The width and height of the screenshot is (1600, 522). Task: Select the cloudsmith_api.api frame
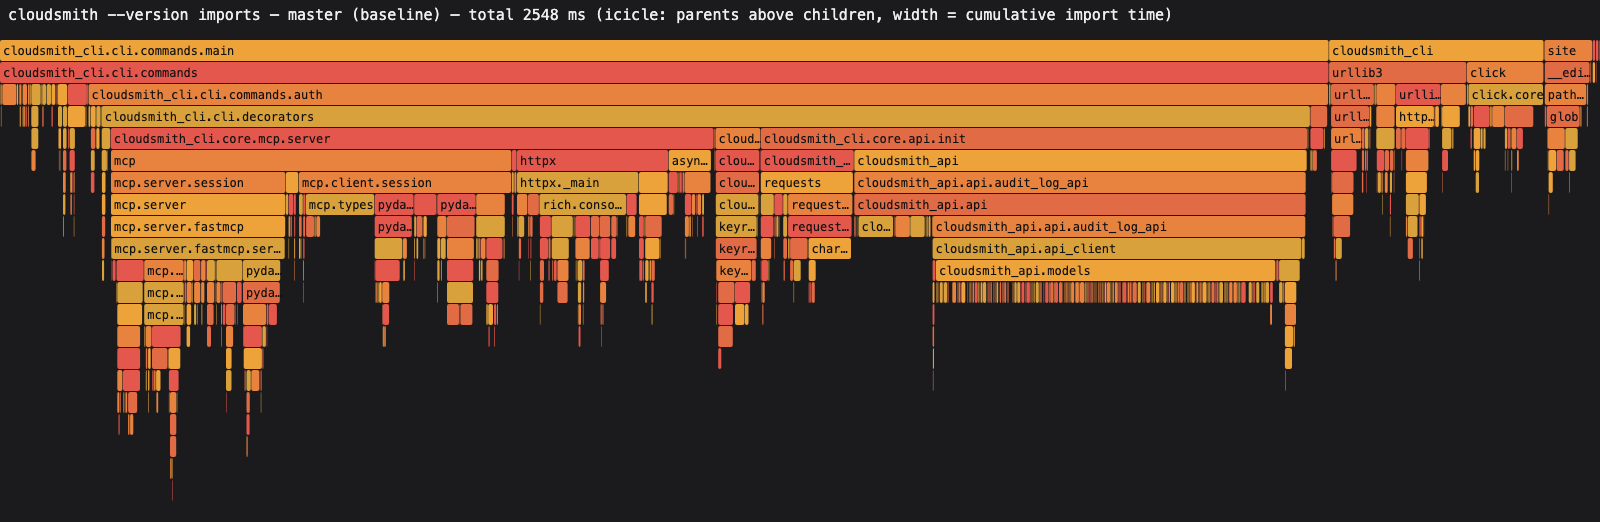1080,205
